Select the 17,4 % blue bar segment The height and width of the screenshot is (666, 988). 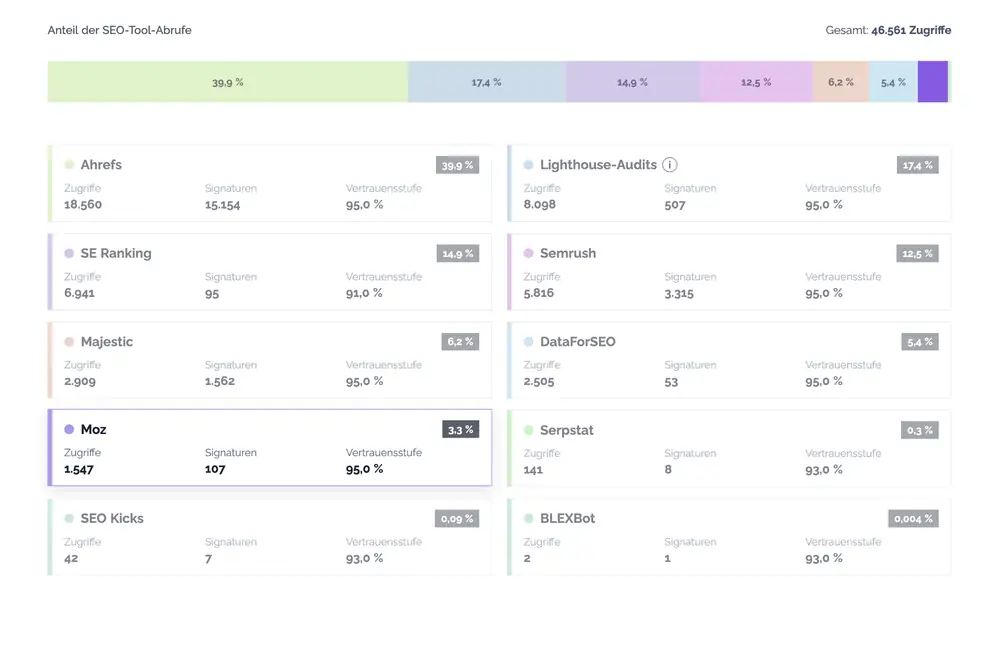point(487,82)
